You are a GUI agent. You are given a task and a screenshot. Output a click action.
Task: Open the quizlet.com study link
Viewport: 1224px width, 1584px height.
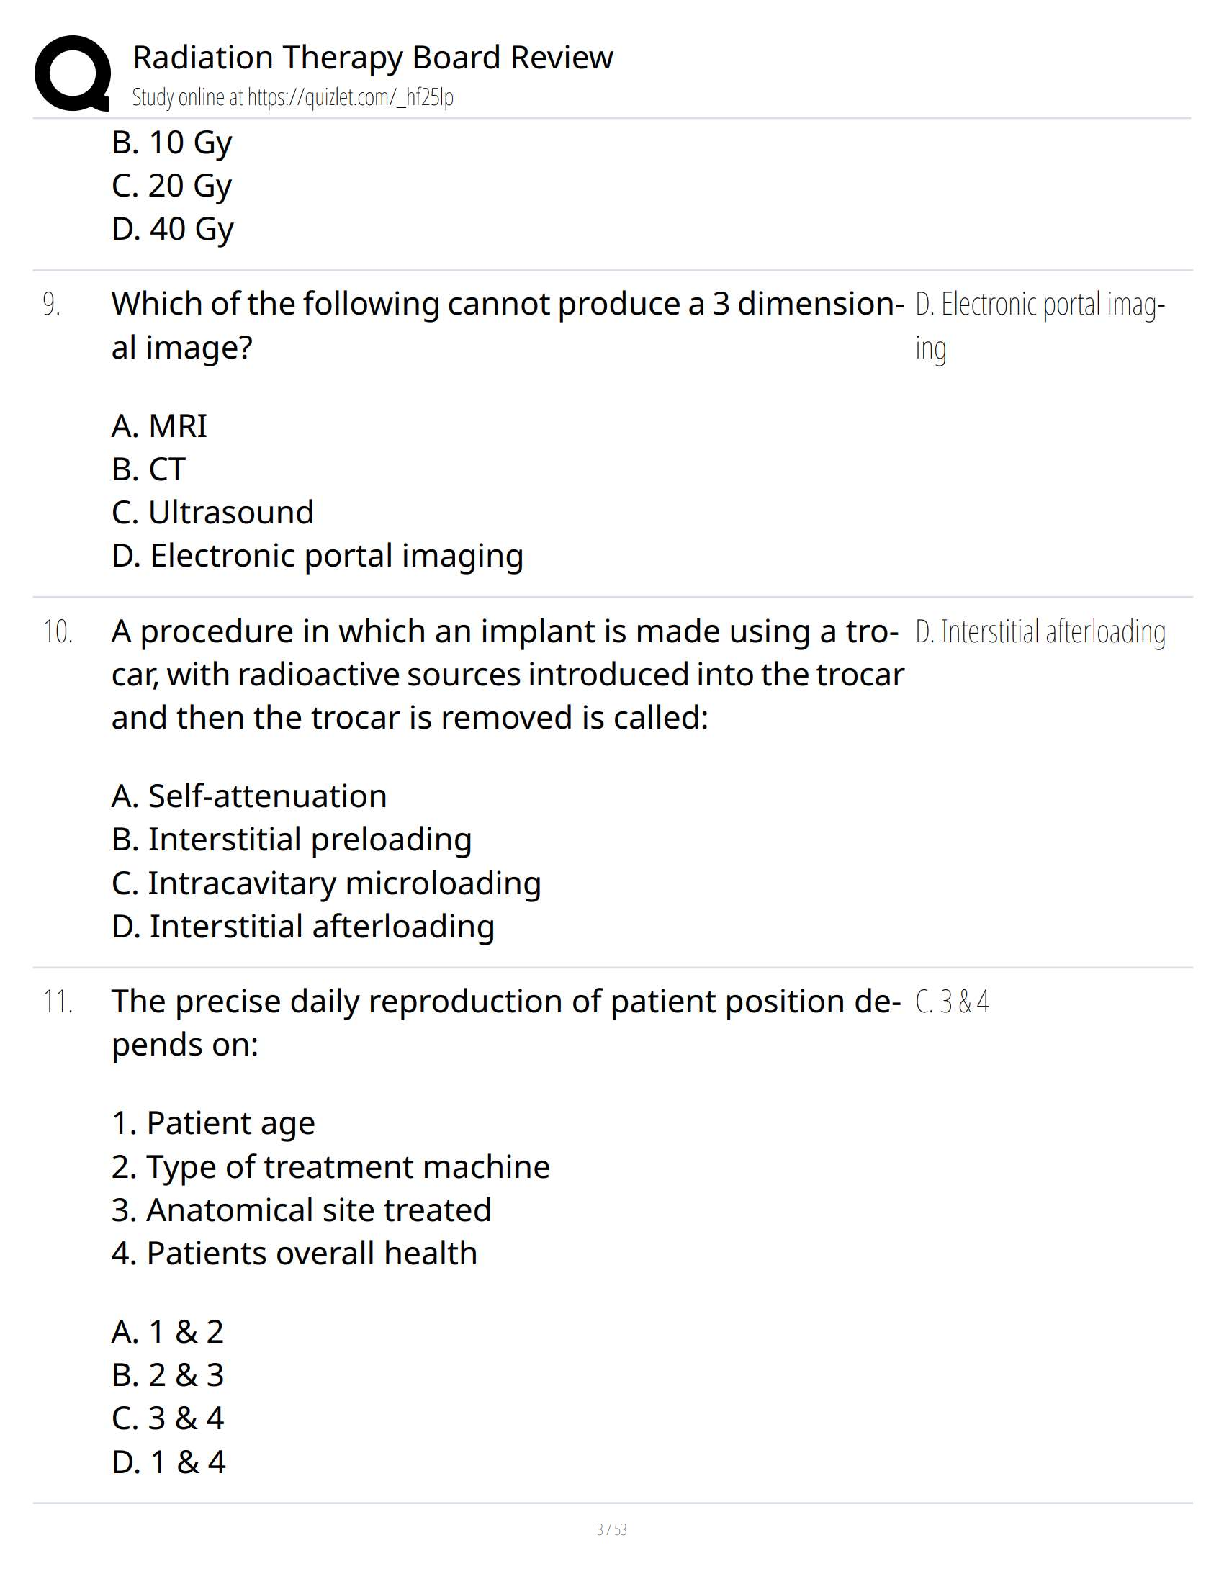coord(292,97)
